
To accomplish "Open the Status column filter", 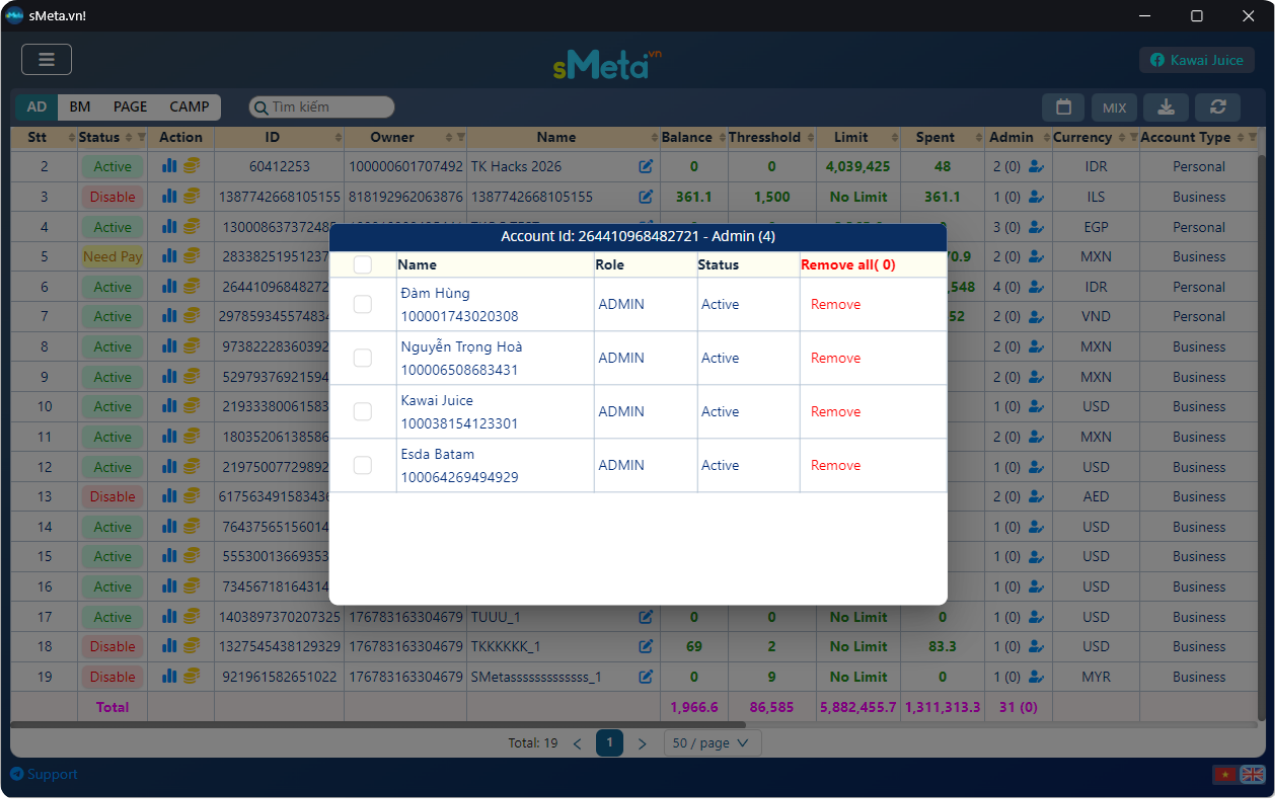I will [142, 137].
